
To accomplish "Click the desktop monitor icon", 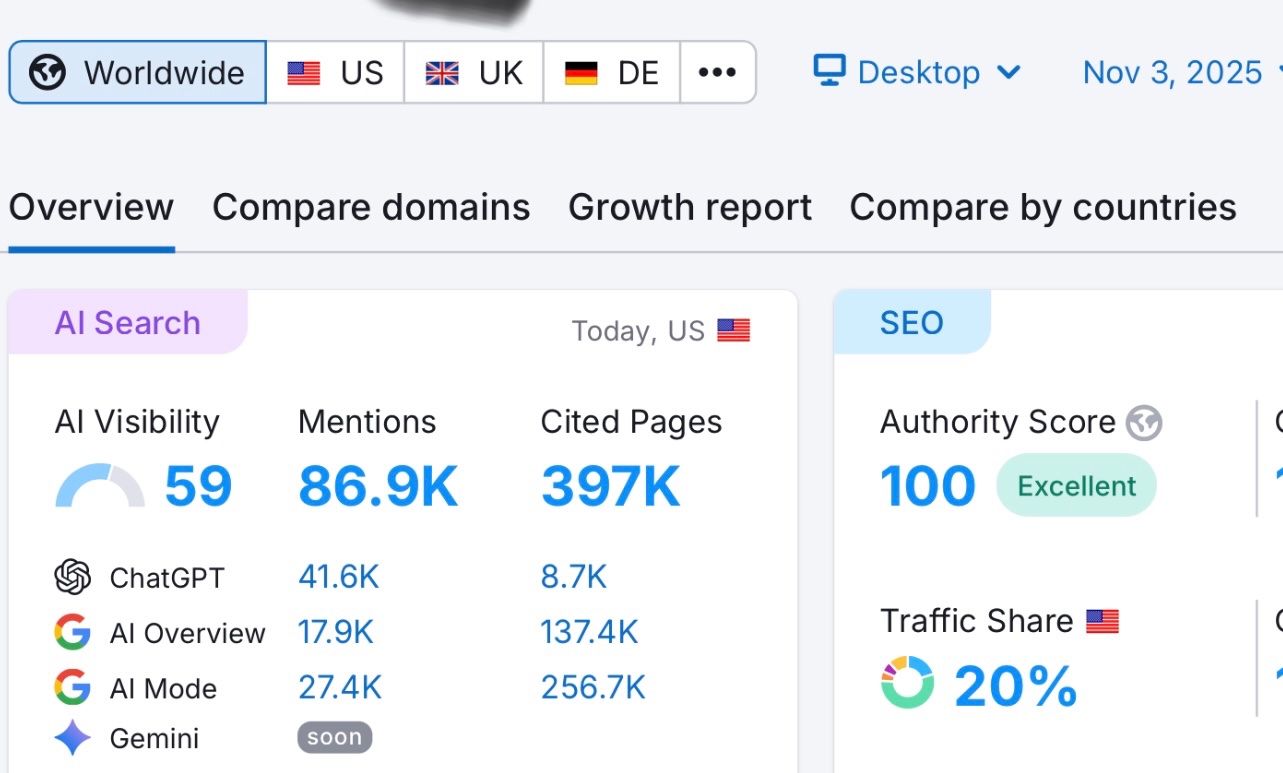I will (x=829, y=71).
